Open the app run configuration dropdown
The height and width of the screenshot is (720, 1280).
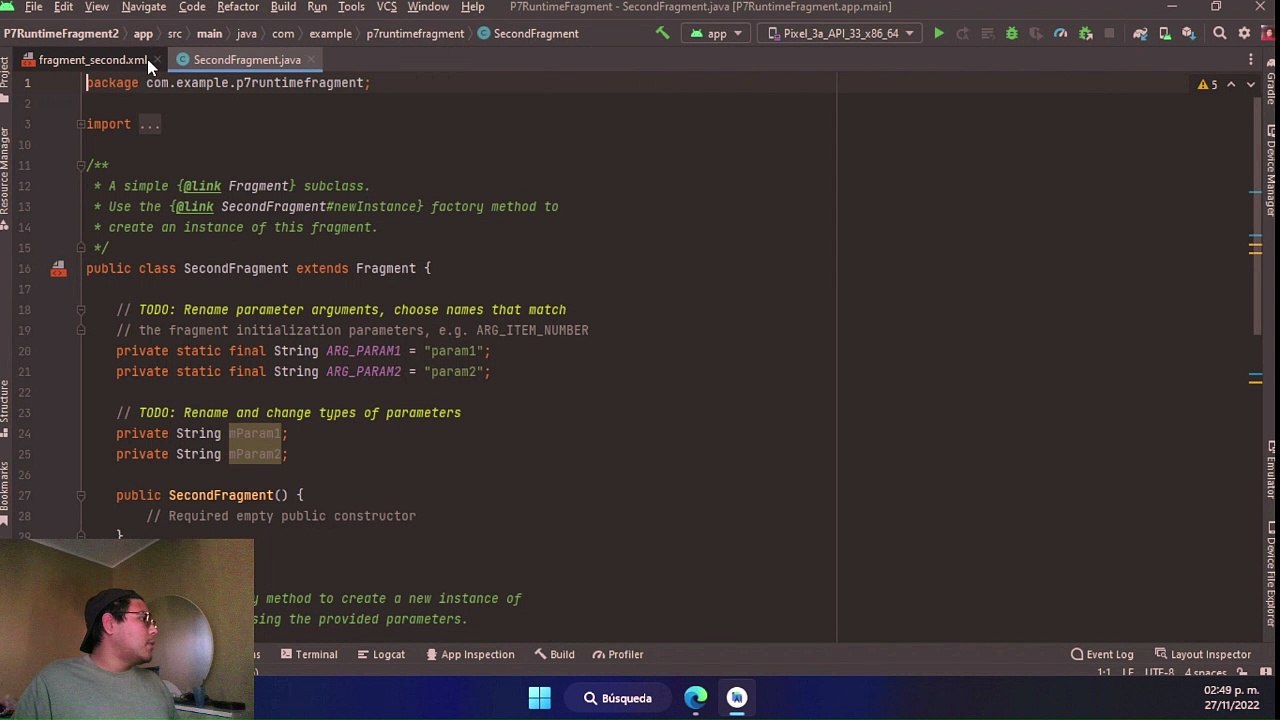[x=717, y=34]
